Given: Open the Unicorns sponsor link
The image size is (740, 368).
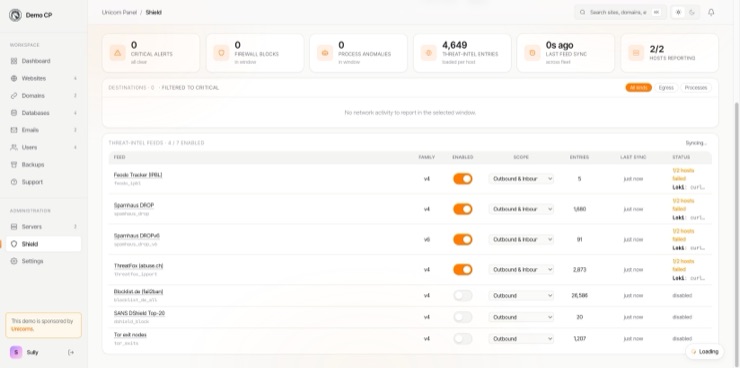Looking at the screenshot, I should tap(22, 329).
